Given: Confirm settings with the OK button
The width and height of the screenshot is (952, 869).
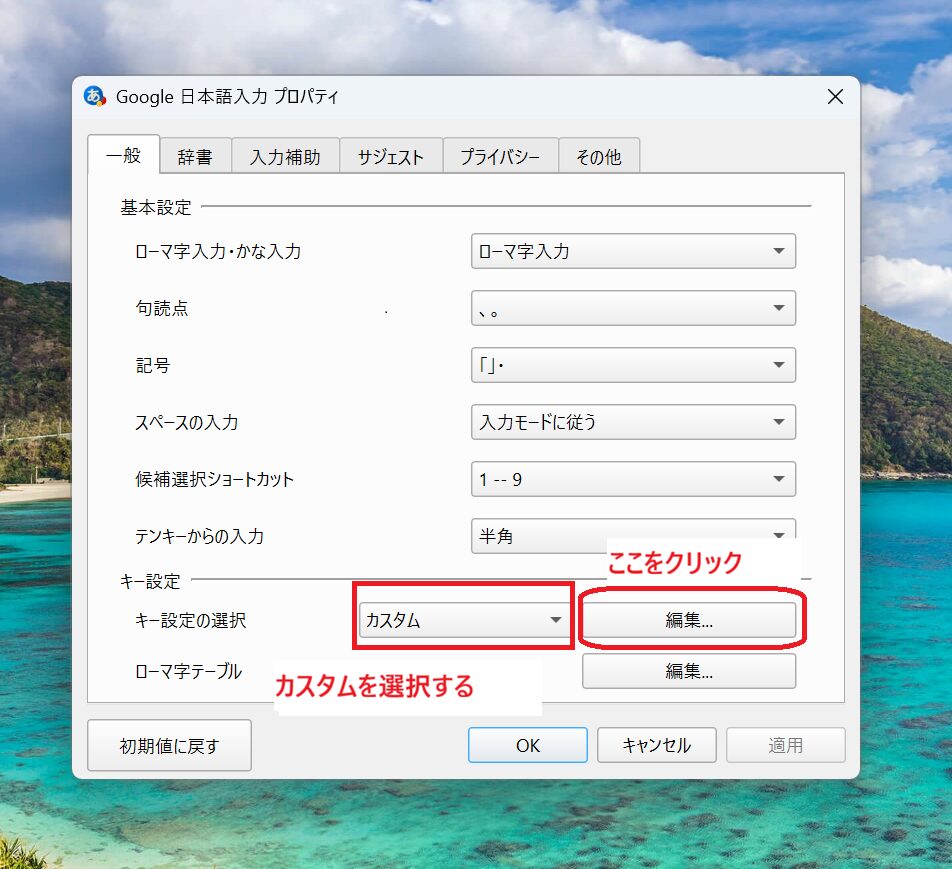Looking at the screenshot, I should pos(527,745).
